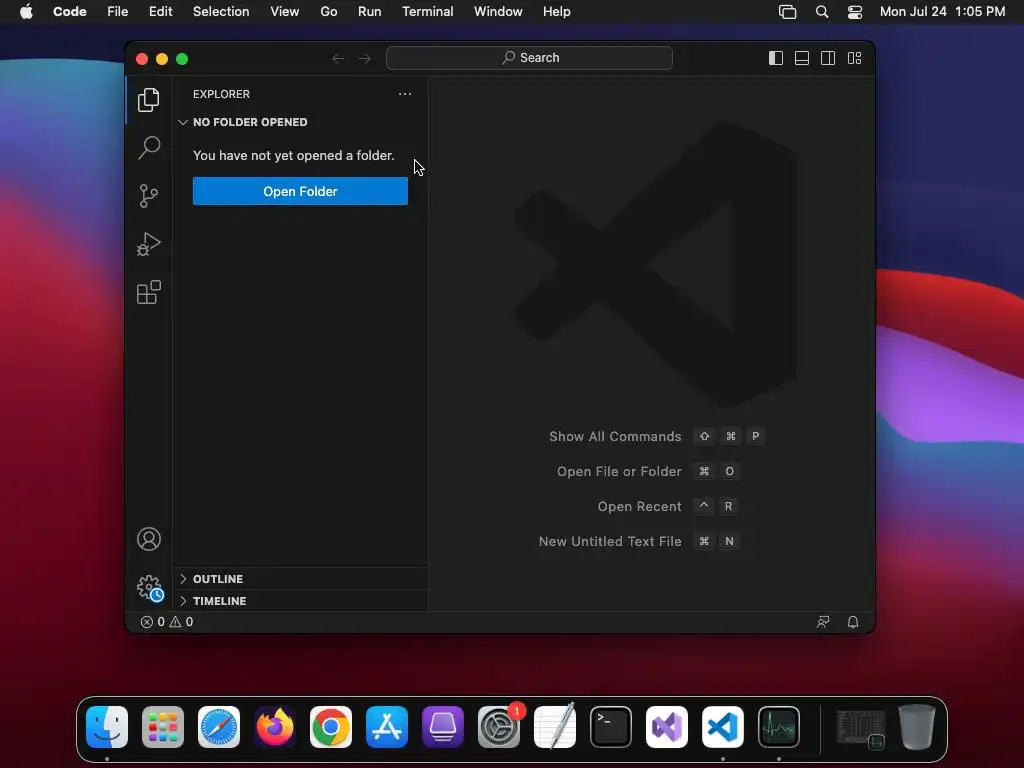Open Launchpad from the Dock
This screenshot has height=768, width=1024.
tap(163, 727)
